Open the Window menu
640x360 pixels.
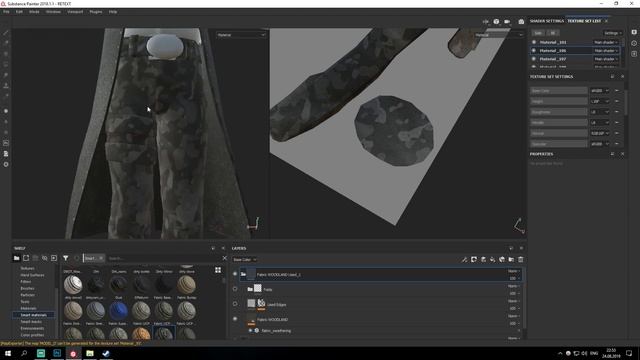coord(53,12)
